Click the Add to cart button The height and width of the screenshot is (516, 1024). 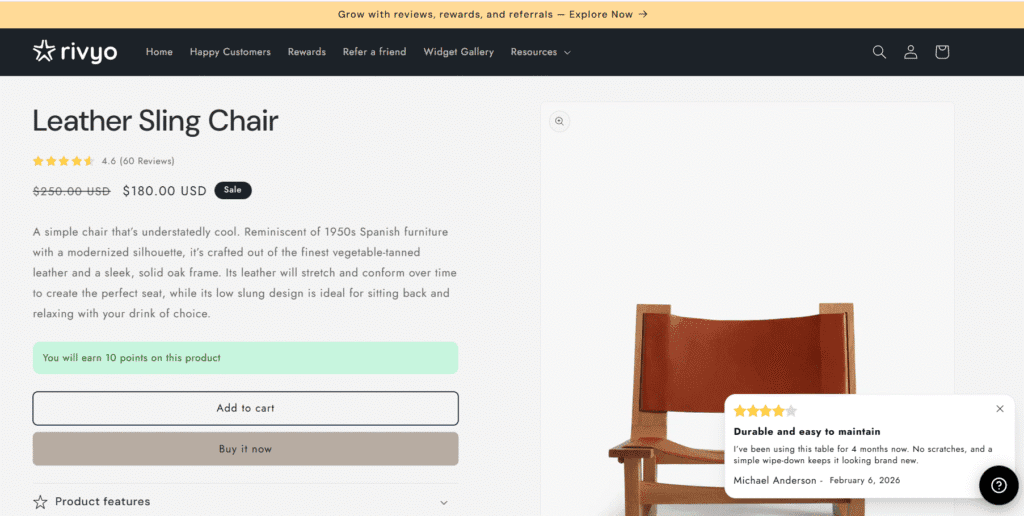tap(245, 408)
